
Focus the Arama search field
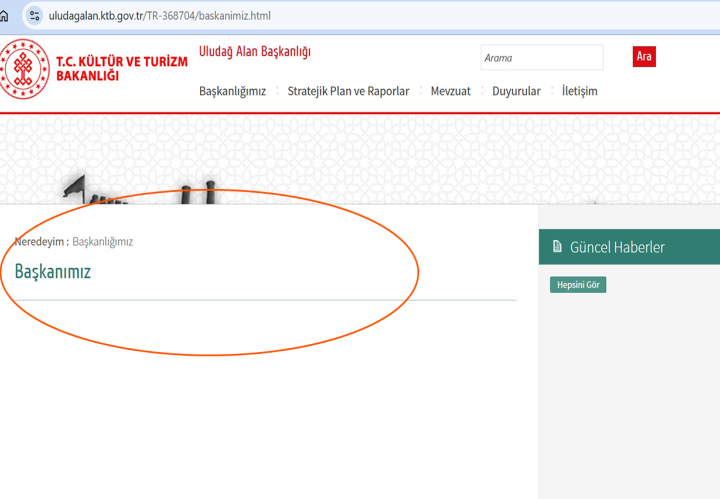click(541, 58)
